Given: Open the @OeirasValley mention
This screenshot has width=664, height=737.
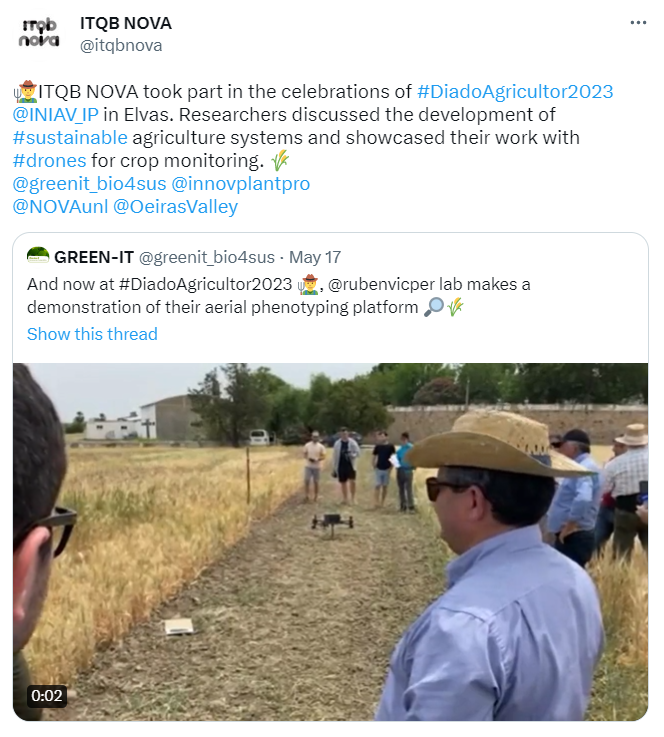Looking at the screenshot, I should 176,207.
